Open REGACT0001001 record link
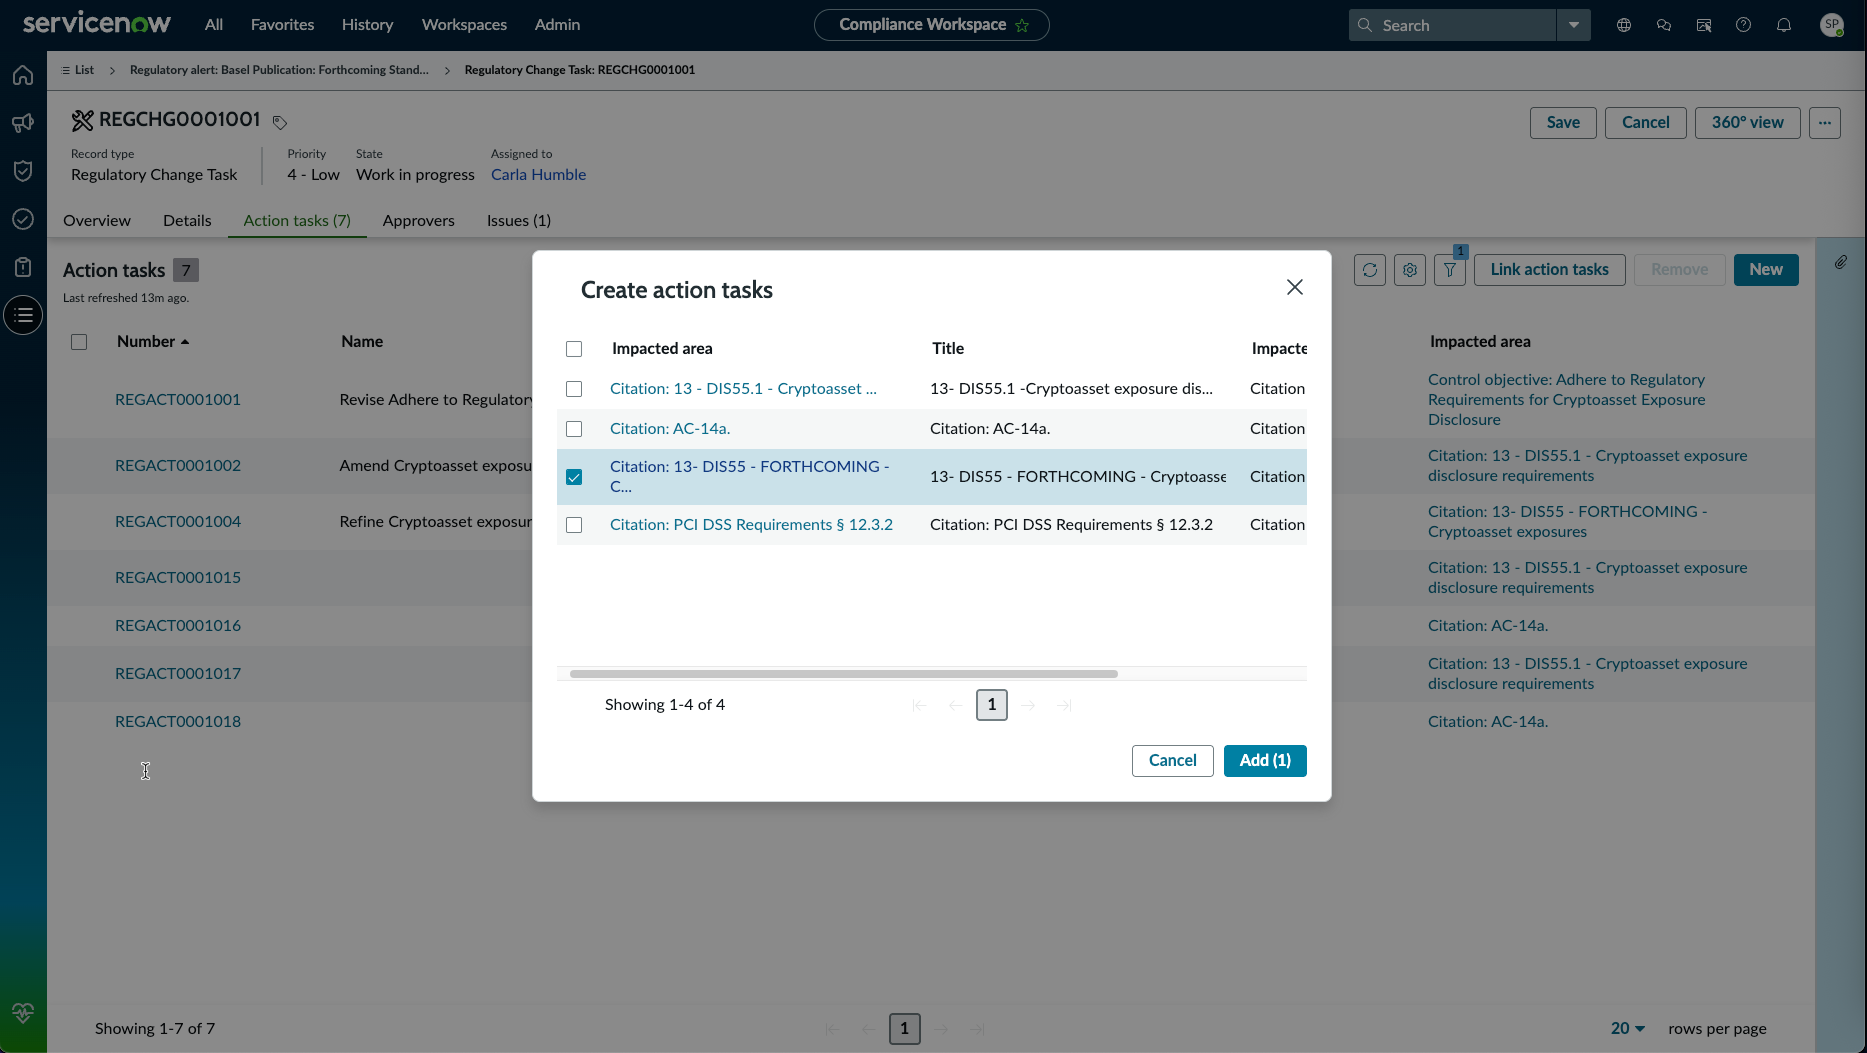The image size is (1867, 1053). (178, 400)
